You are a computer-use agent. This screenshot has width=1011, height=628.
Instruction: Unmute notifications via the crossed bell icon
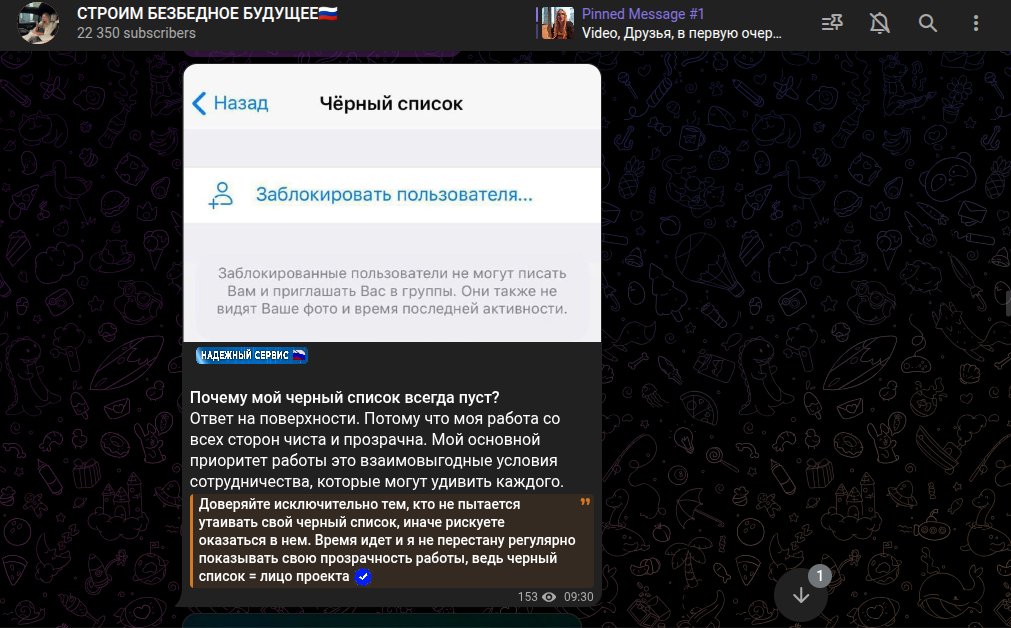click(879, 22)
